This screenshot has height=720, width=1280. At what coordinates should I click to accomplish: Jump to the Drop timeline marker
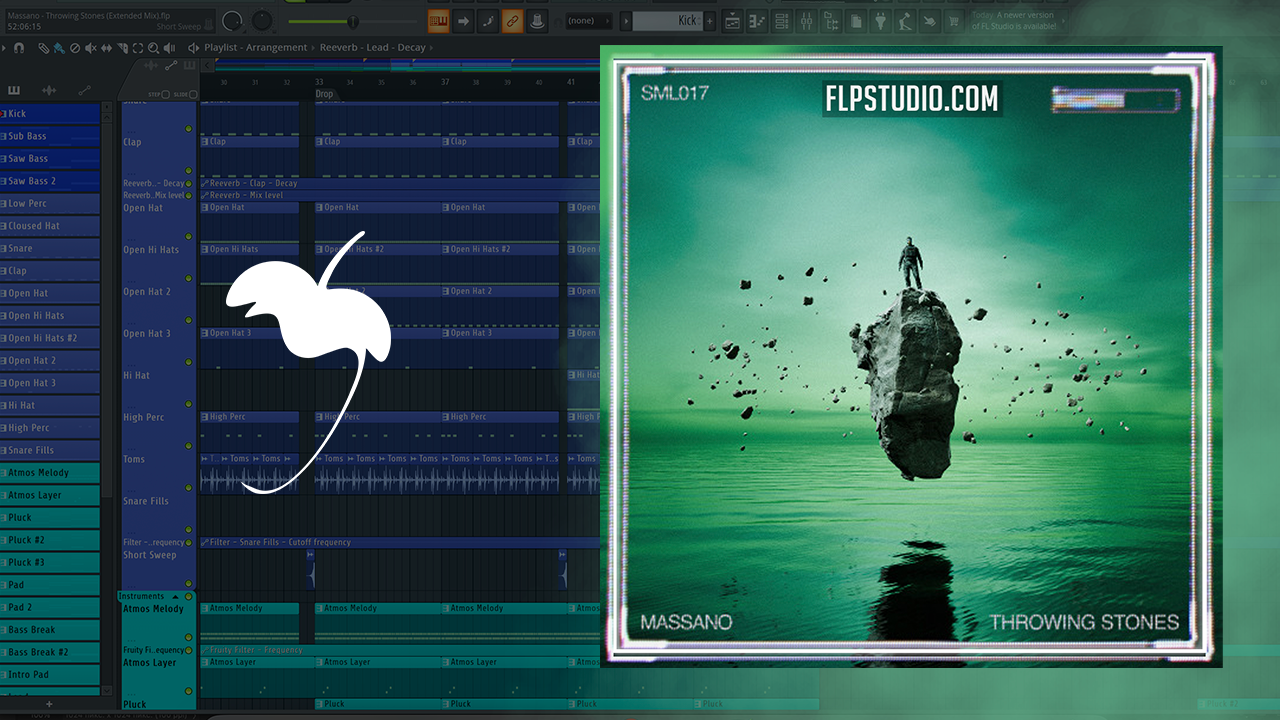click(325, 94)
